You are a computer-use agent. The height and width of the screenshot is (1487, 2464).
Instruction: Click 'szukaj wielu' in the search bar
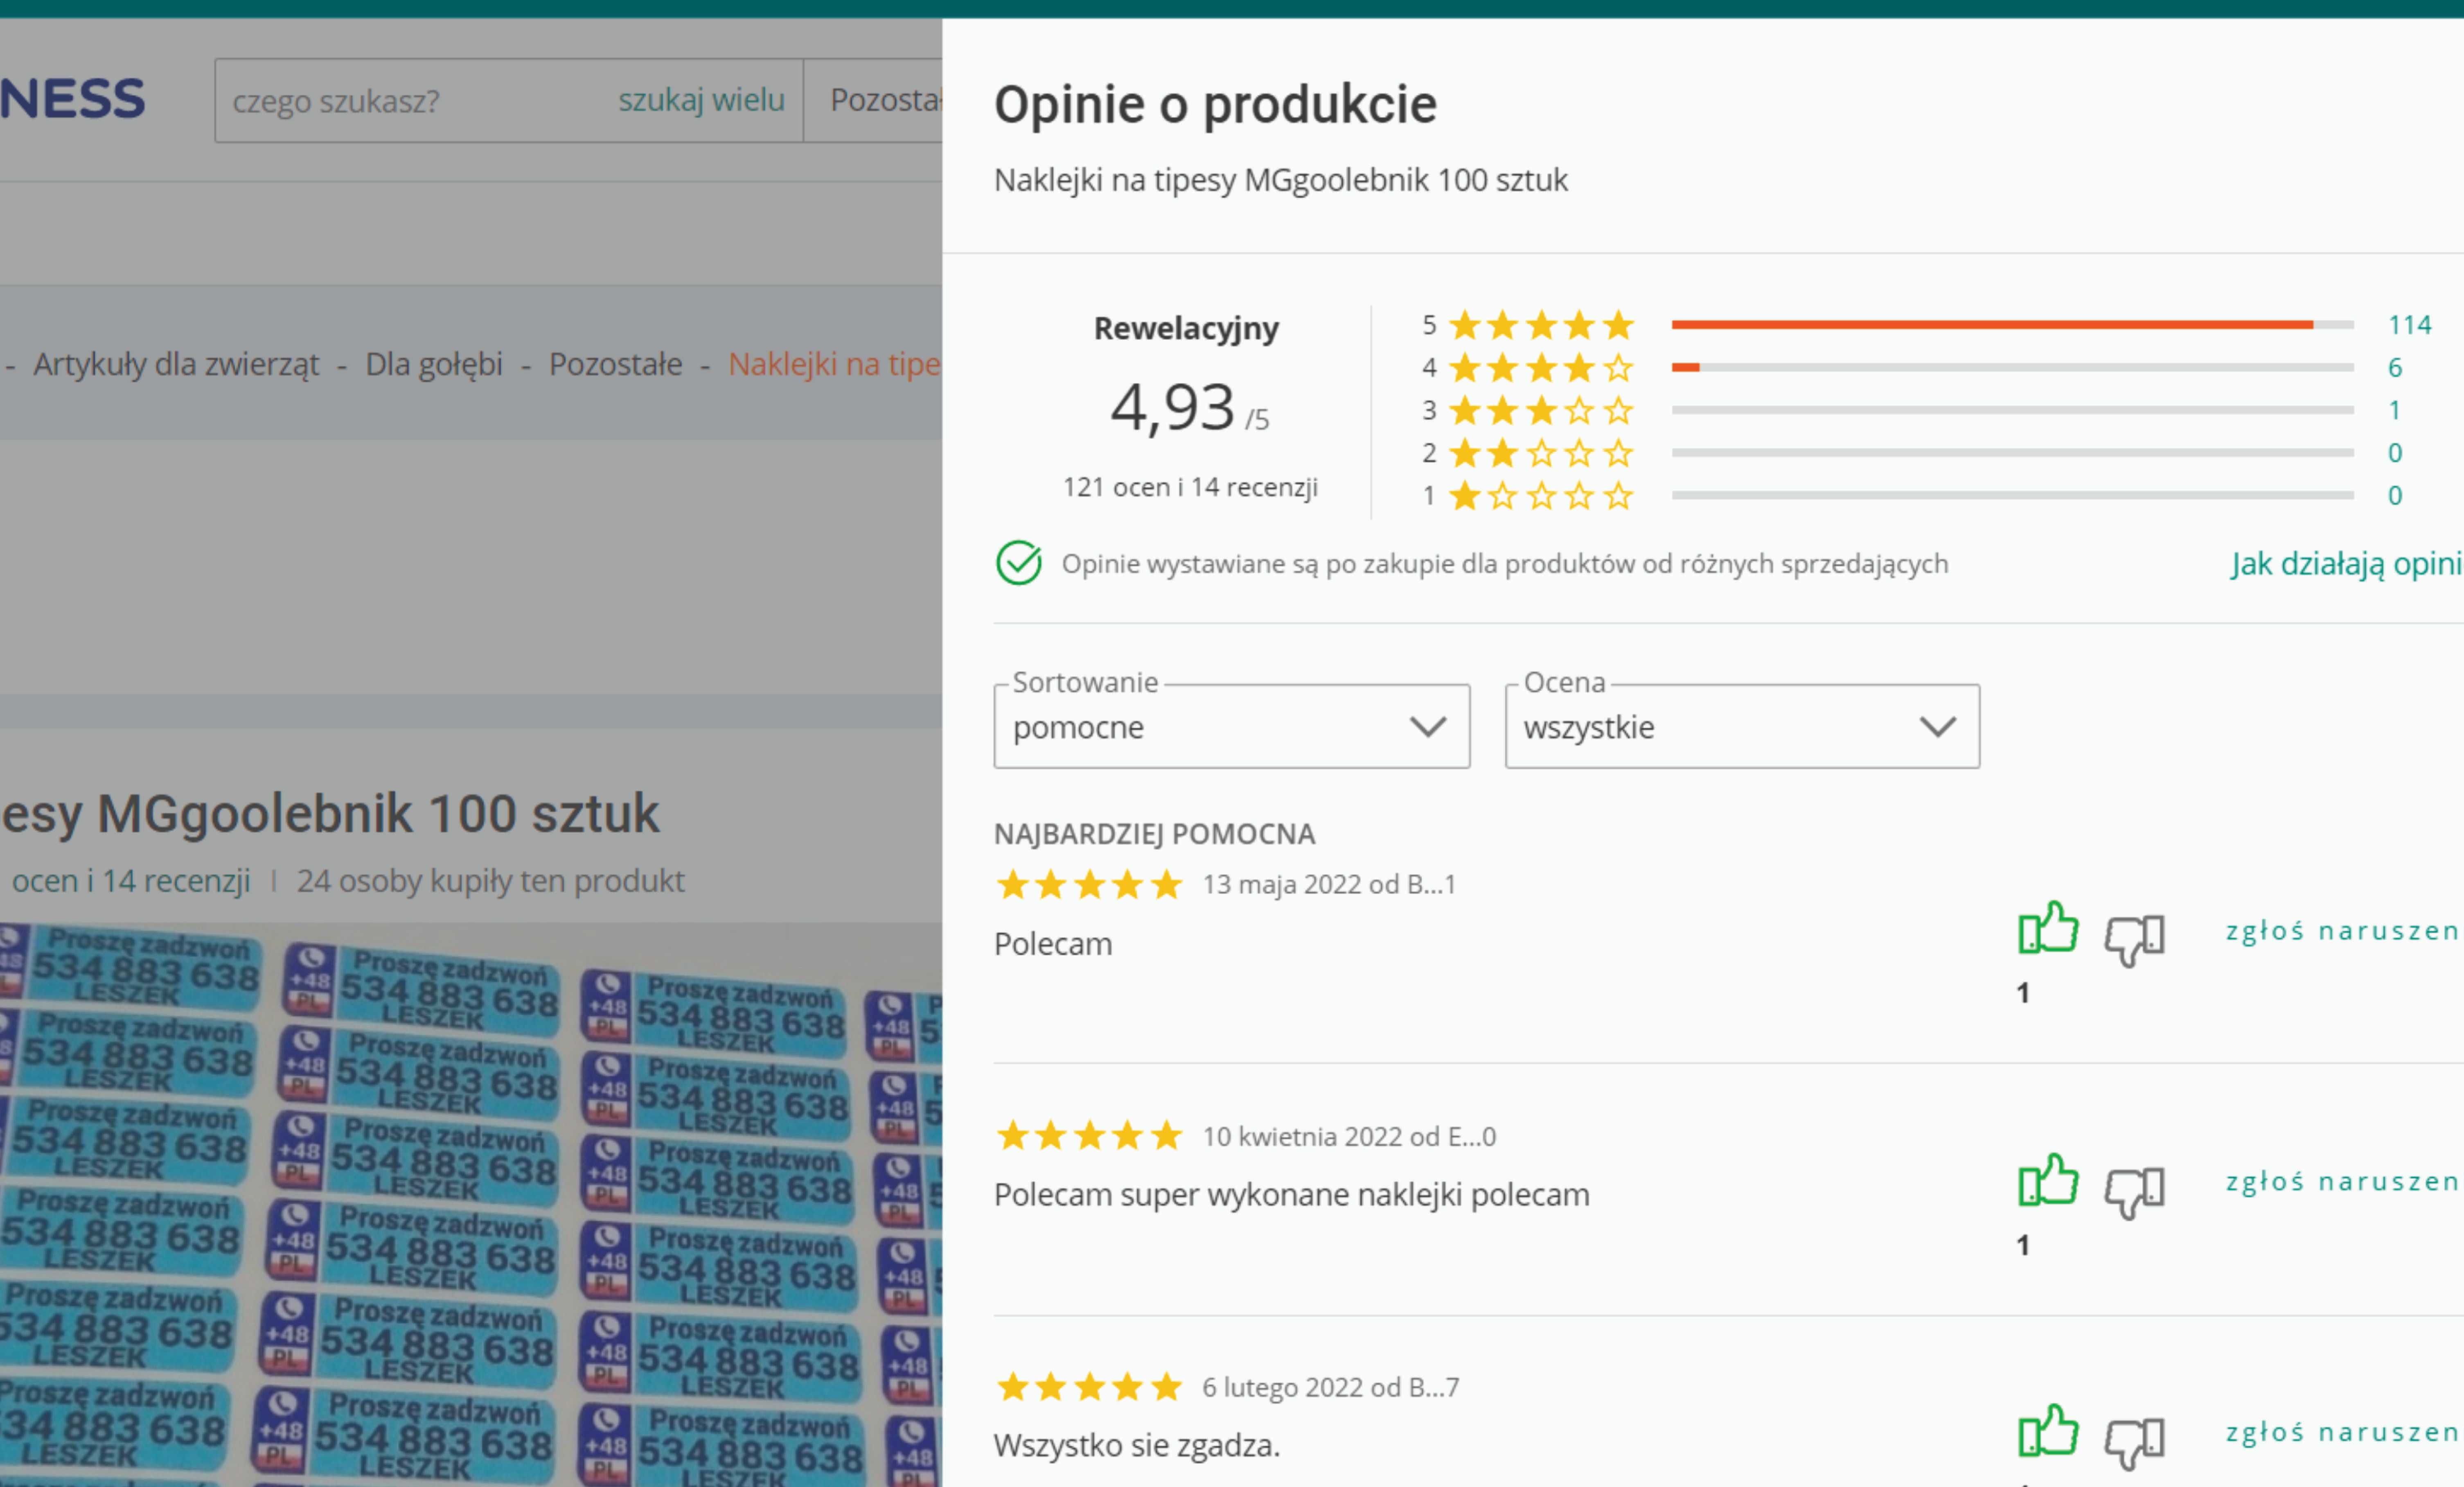pyautogui.click(x=701, y=100)
